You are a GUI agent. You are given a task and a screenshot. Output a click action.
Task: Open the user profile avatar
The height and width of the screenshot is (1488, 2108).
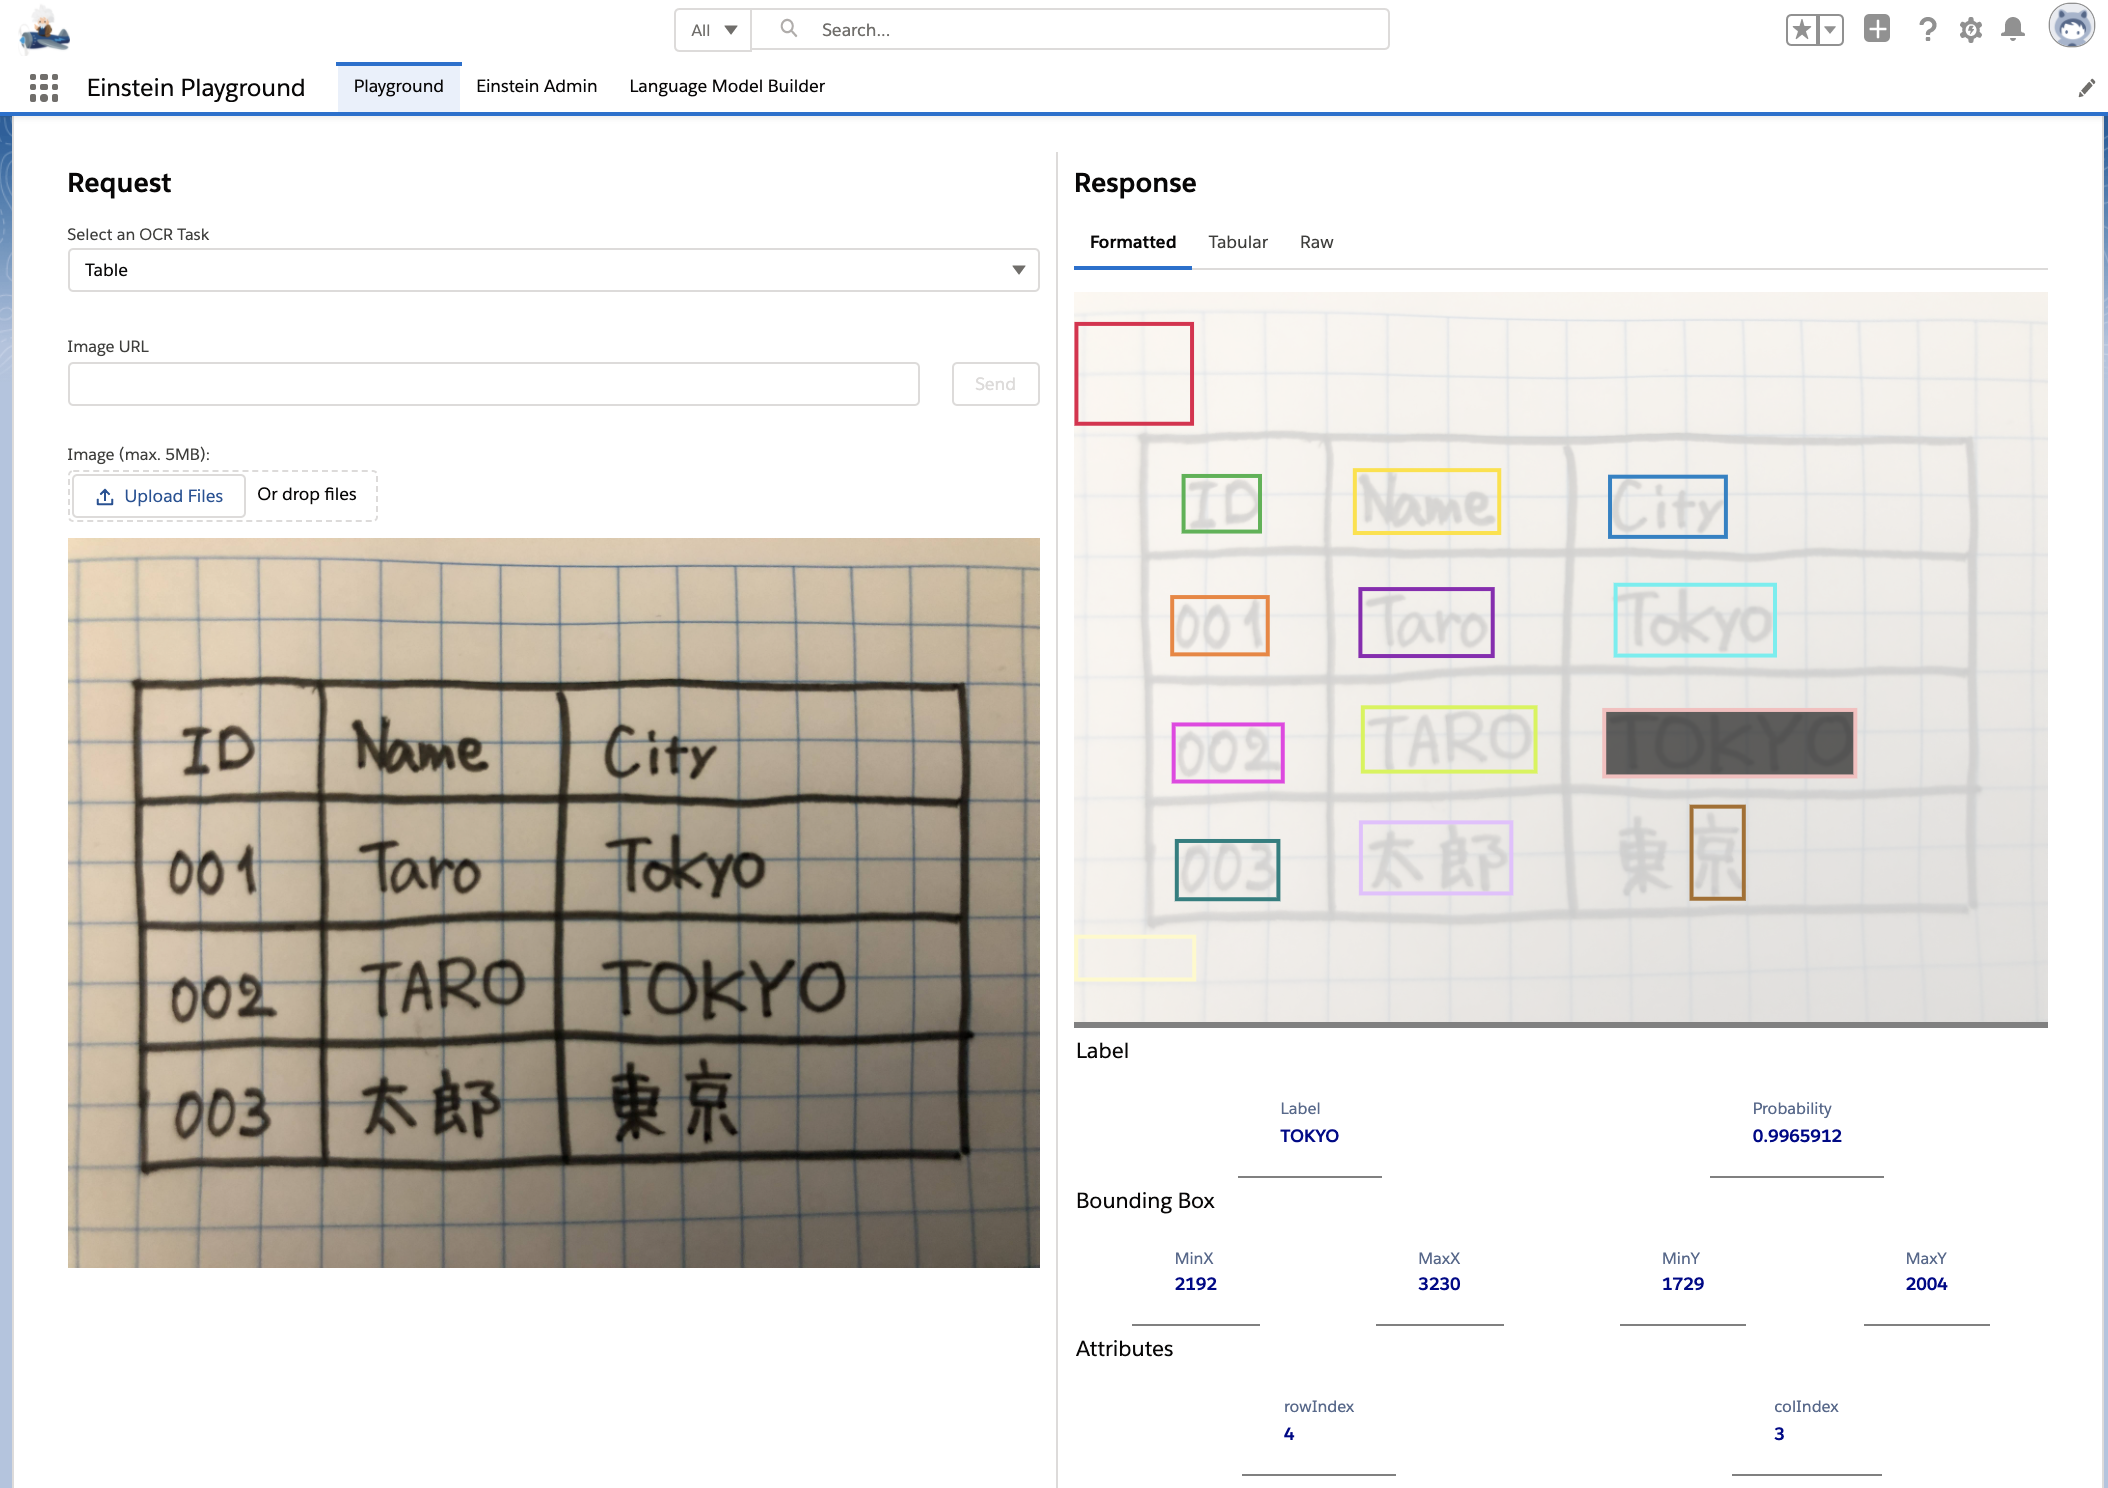2070,27
